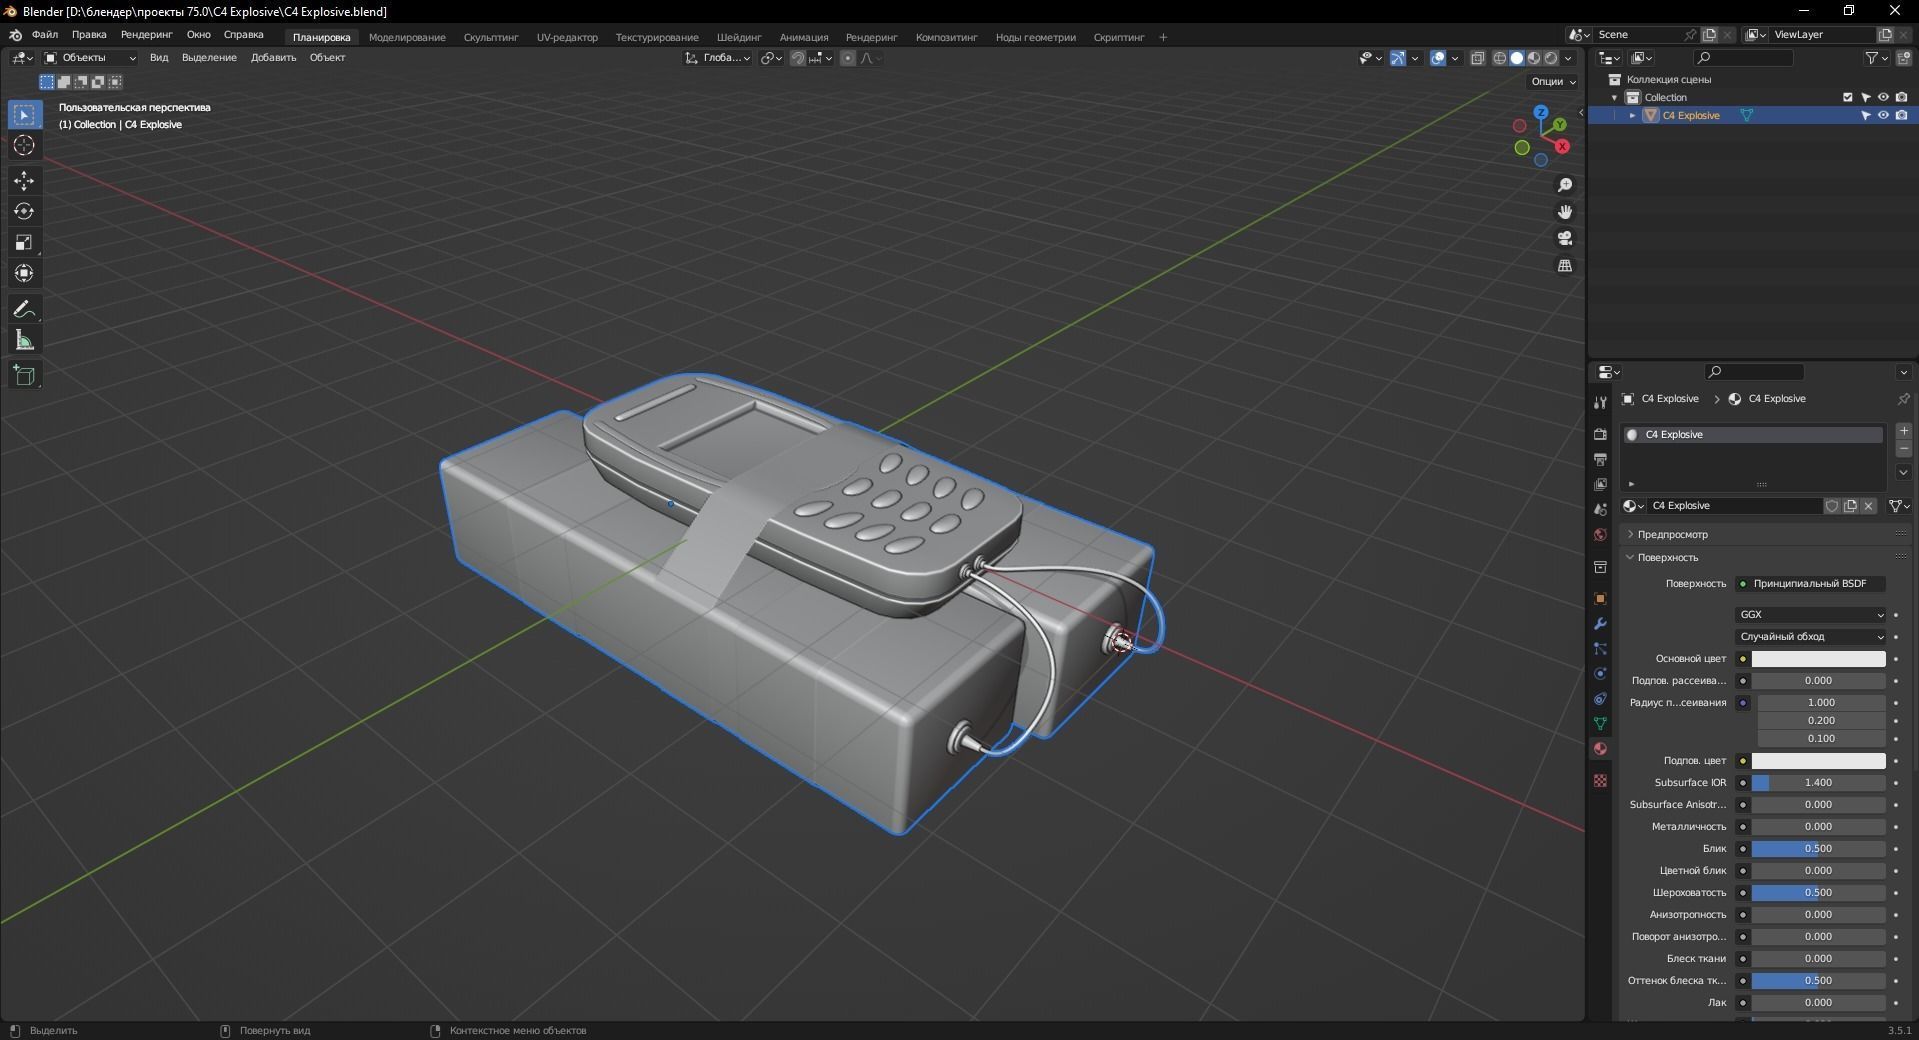Open the Render Properties camera tab

[1599, 435]
